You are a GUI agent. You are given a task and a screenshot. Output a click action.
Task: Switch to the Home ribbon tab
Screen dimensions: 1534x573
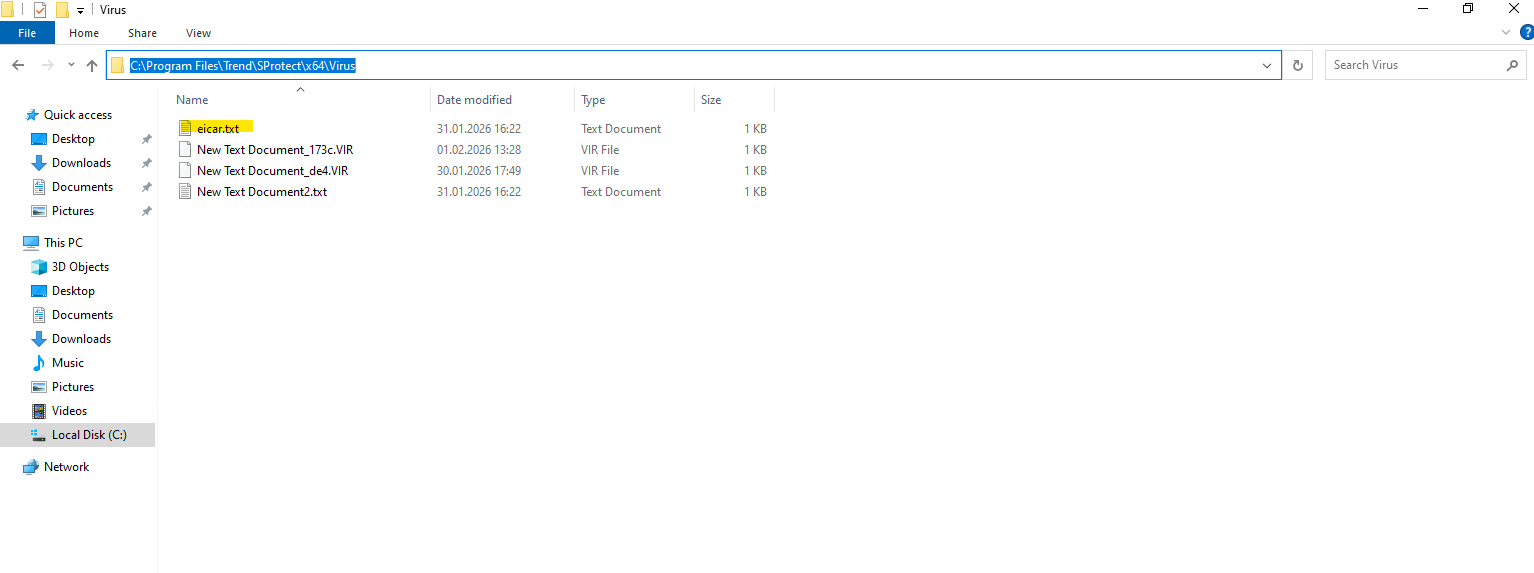pyautogui.click(x=84, y=33)
